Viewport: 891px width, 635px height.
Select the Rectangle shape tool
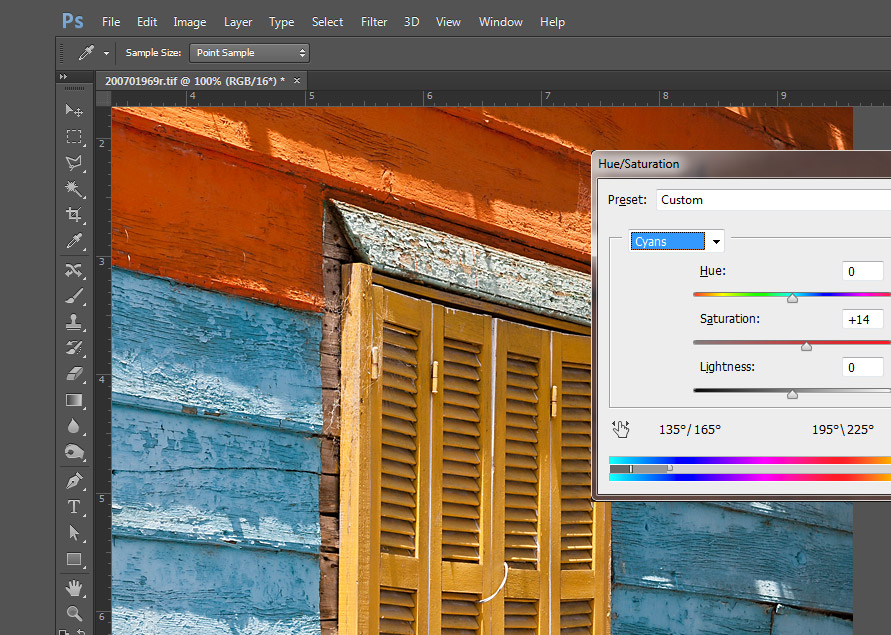[74, 559]
